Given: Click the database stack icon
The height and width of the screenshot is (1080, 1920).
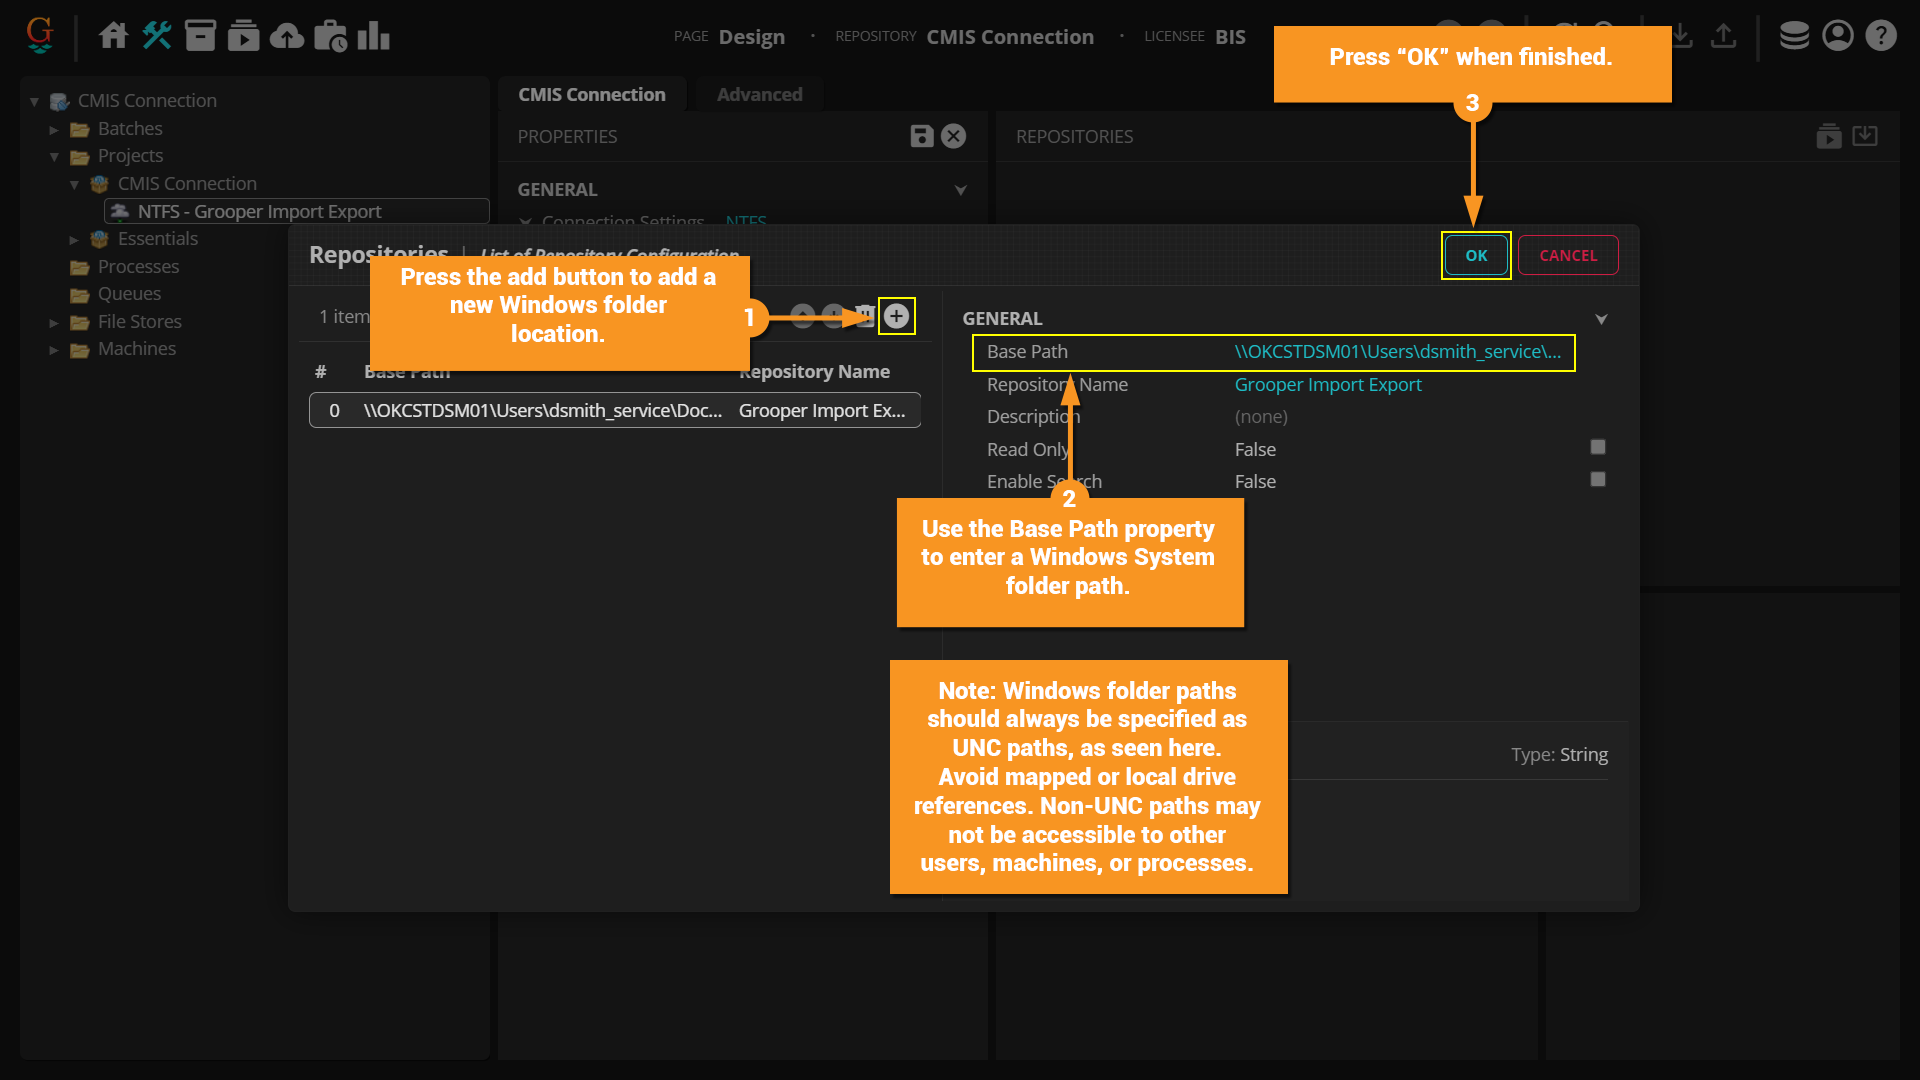Looking at the screenshot, I should point(1794,36).
